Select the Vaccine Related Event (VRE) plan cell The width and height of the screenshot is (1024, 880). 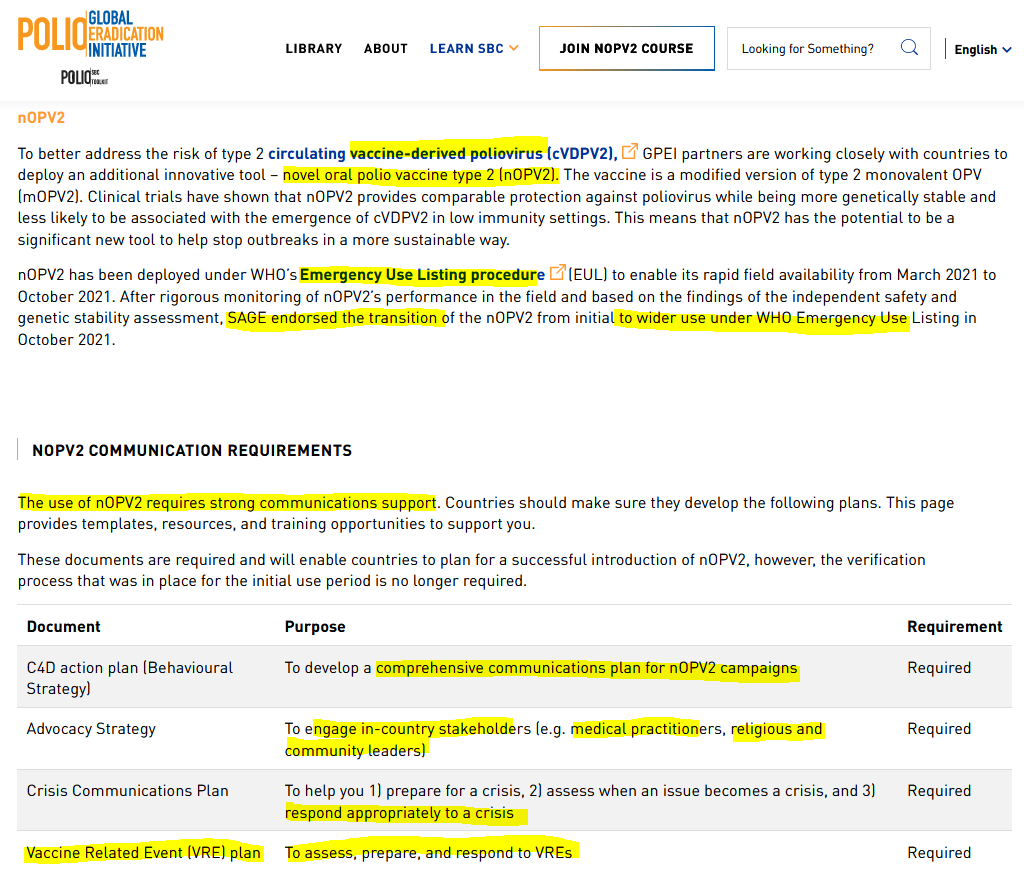[x=144, y=853]
